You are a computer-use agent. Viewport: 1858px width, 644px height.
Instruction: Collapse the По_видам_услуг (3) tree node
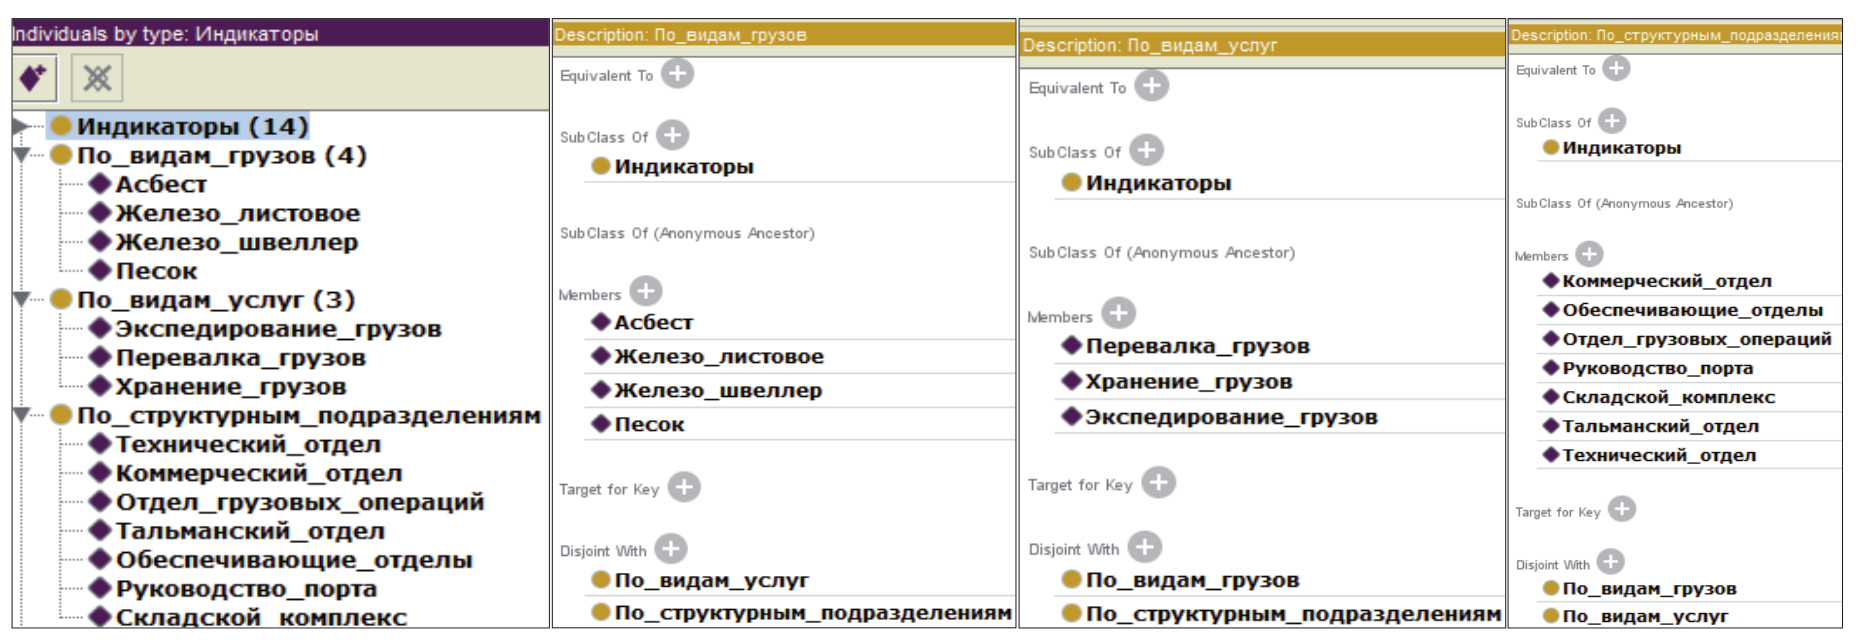21,300
